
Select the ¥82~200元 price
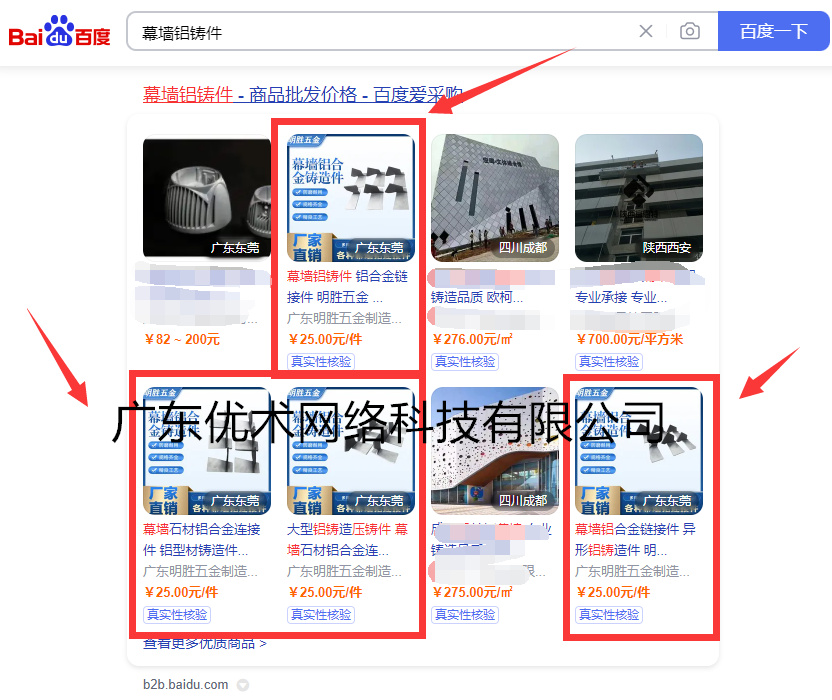click(x=182, y=339)
